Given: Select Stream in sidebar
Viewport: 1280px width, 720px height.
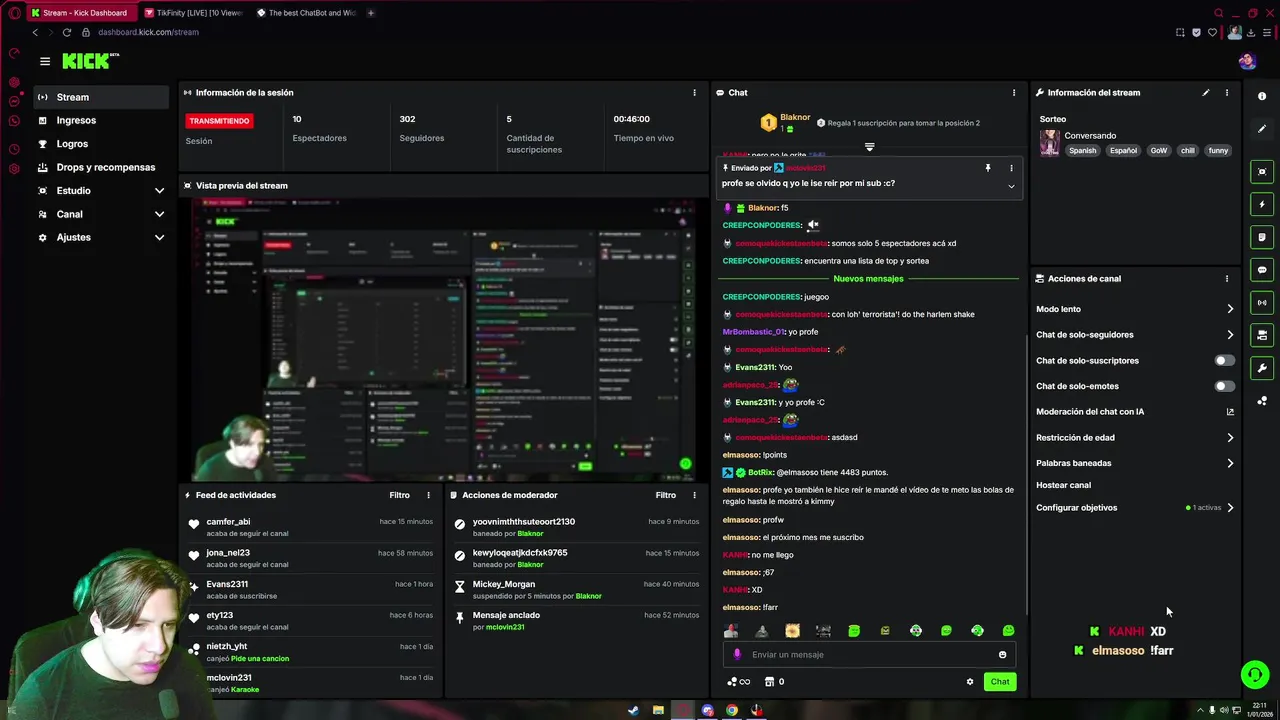Looking at the screenshot, I should click(x=101, y=97).
